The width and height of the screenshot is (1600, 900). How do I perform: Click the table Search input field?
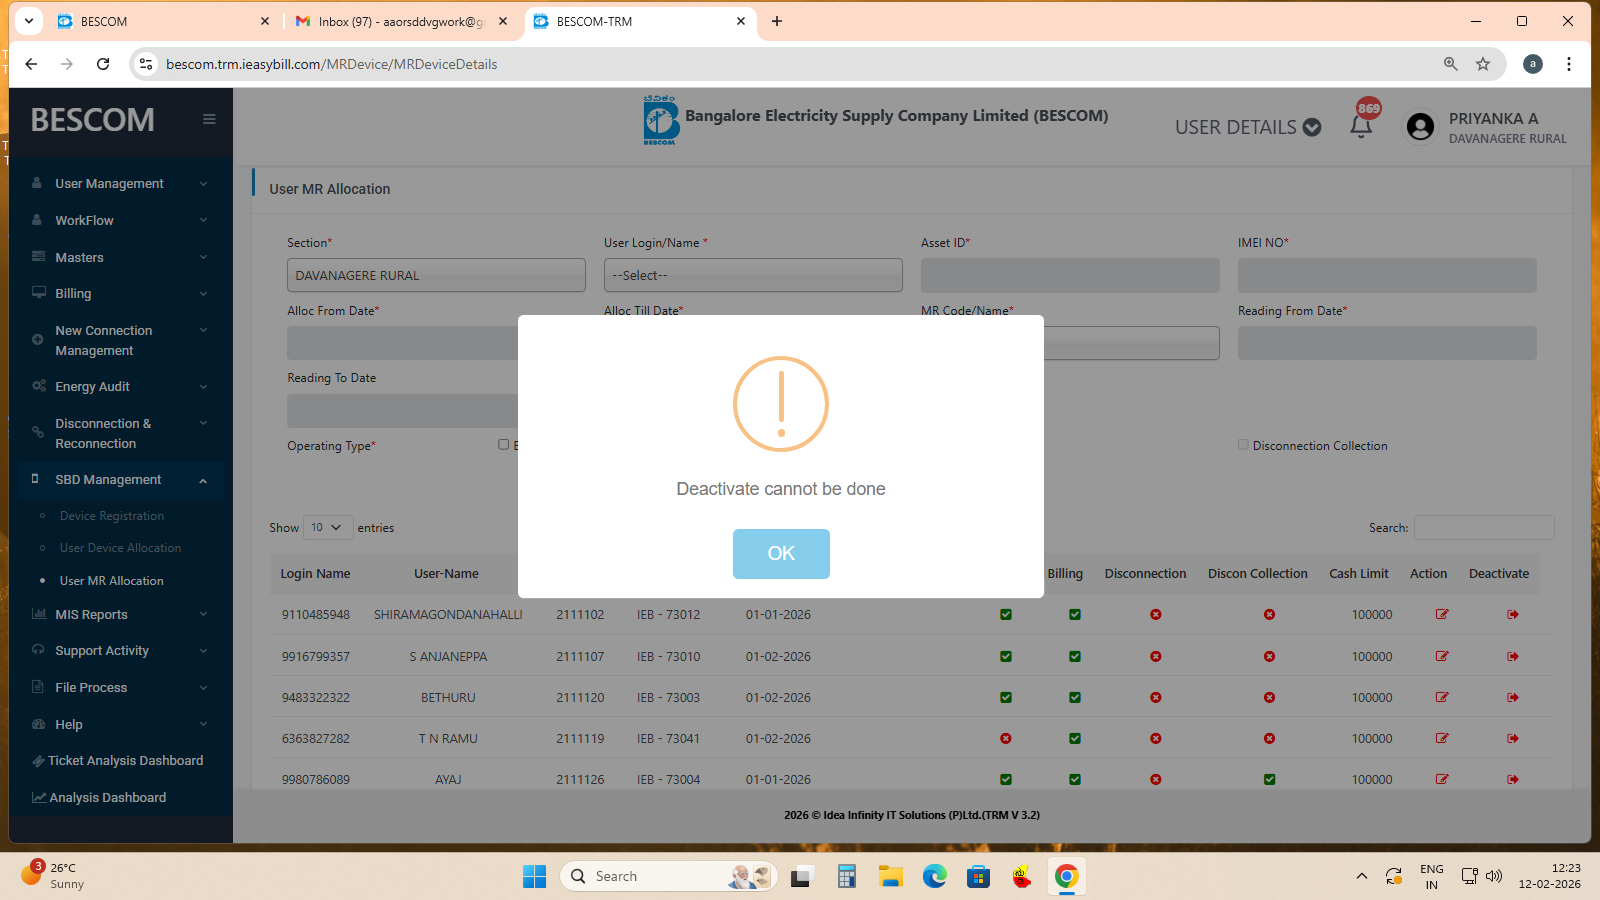coord(1483,527)
